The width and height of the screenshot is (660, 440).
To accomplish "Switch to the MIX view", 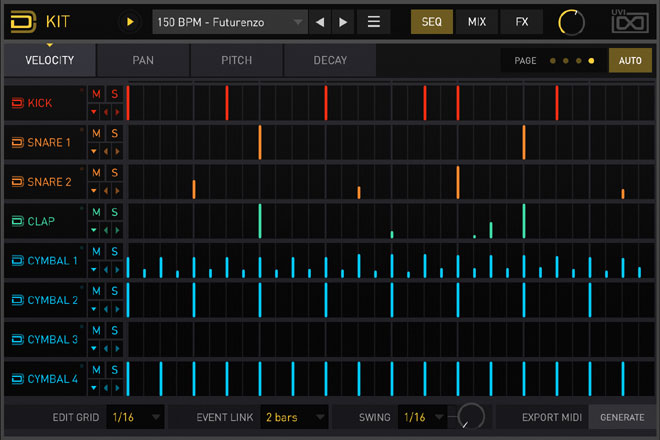I will click(477, 21).
